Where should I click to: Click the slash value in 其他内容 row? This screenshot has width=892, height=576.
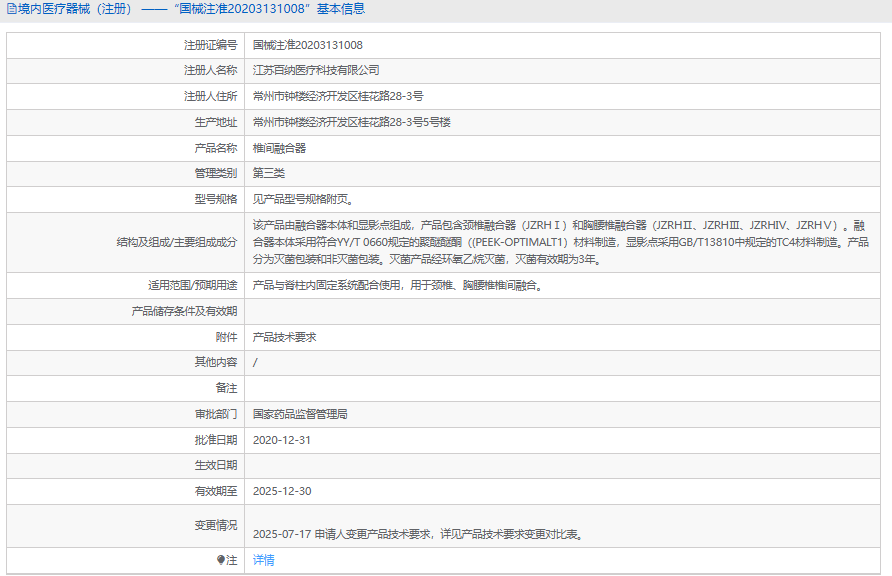(x=255, y=362)
